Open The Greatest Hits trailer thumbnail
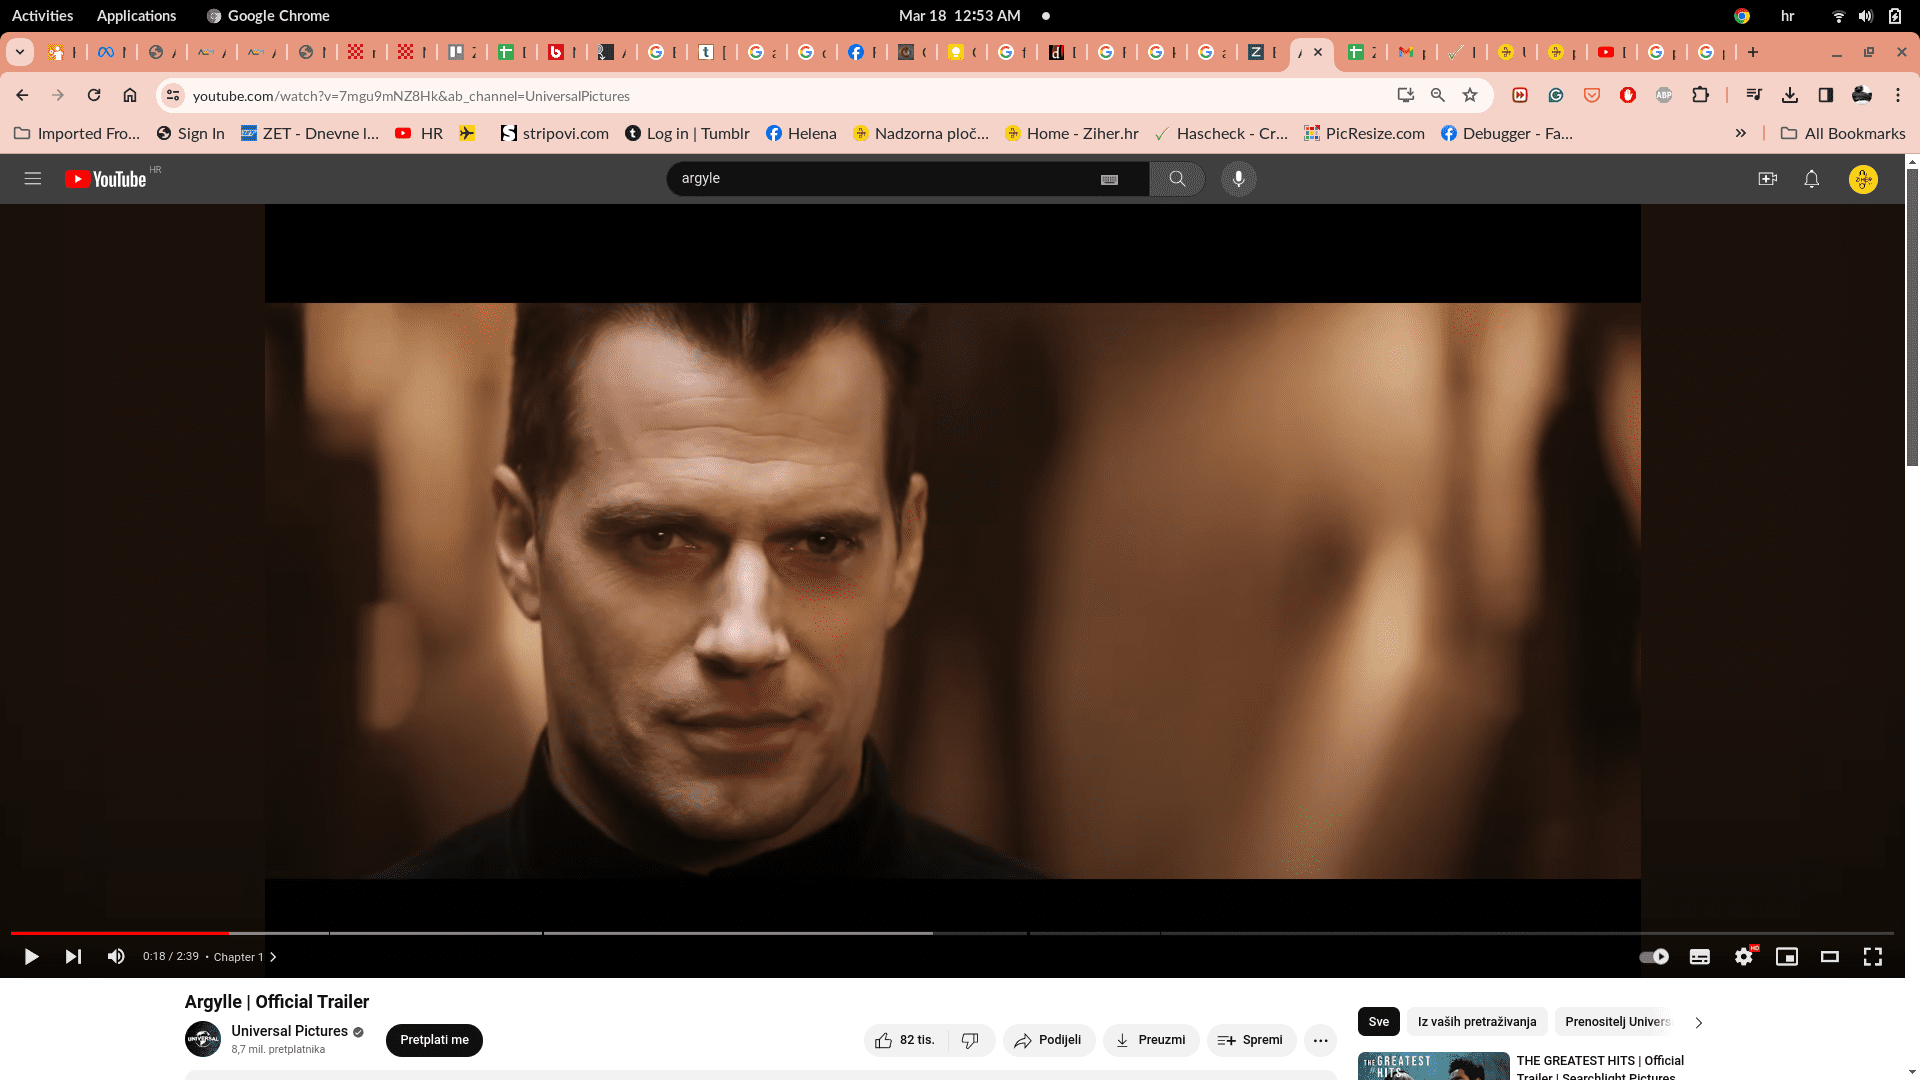The height and width of the screenshot is (1080, 1920). [x=1433, y=1066]
